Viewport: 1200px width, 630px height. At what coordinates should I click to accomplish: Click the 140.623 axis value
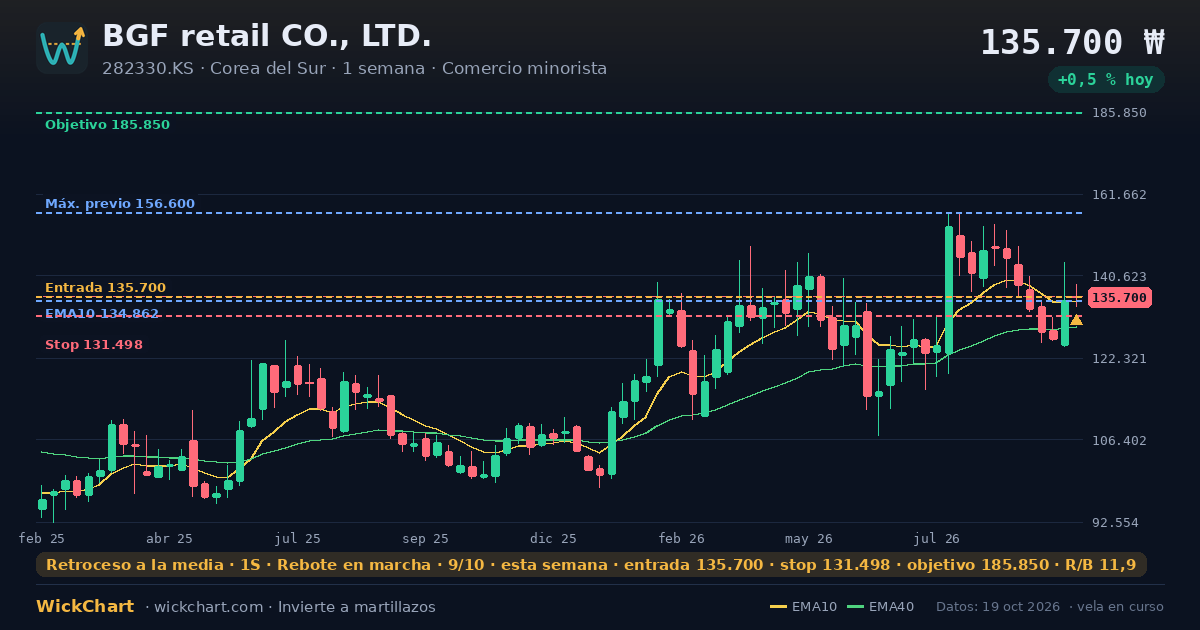pos(1119,277)
